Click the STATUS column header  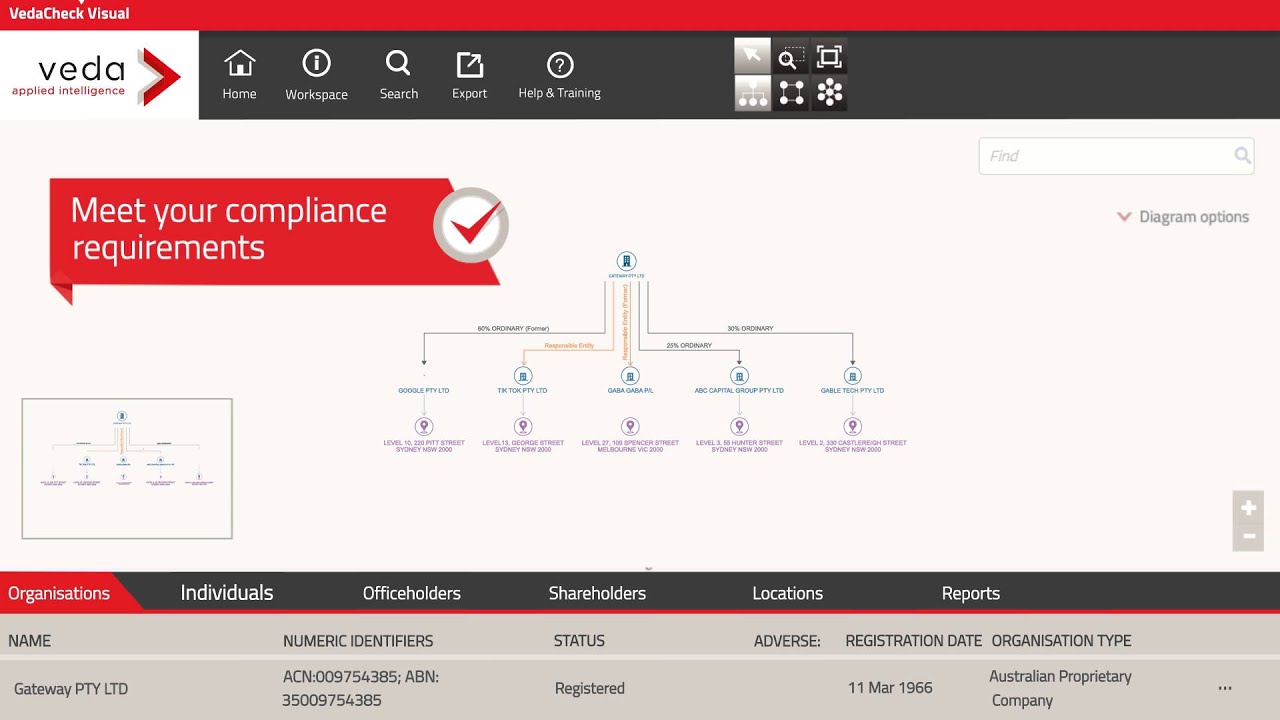579,641
